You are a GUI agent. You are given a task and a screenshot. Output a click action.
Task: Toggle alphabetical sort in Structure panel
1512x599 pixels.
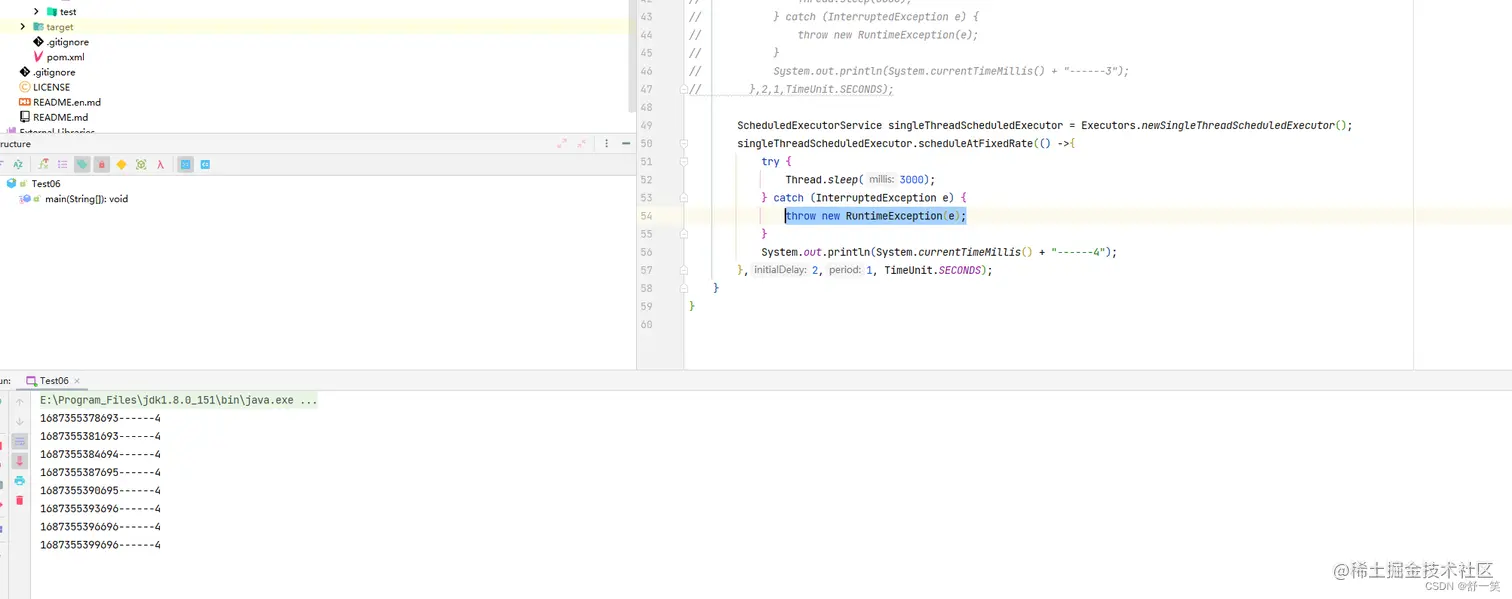pos(18,164)
